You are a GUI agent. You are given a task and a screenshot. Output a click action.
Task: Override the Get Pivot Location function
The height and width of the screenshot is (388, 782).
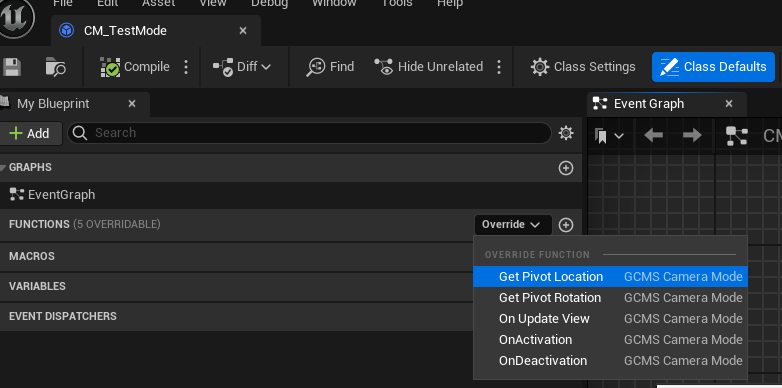pyautogui.click(x=610, y=277)
